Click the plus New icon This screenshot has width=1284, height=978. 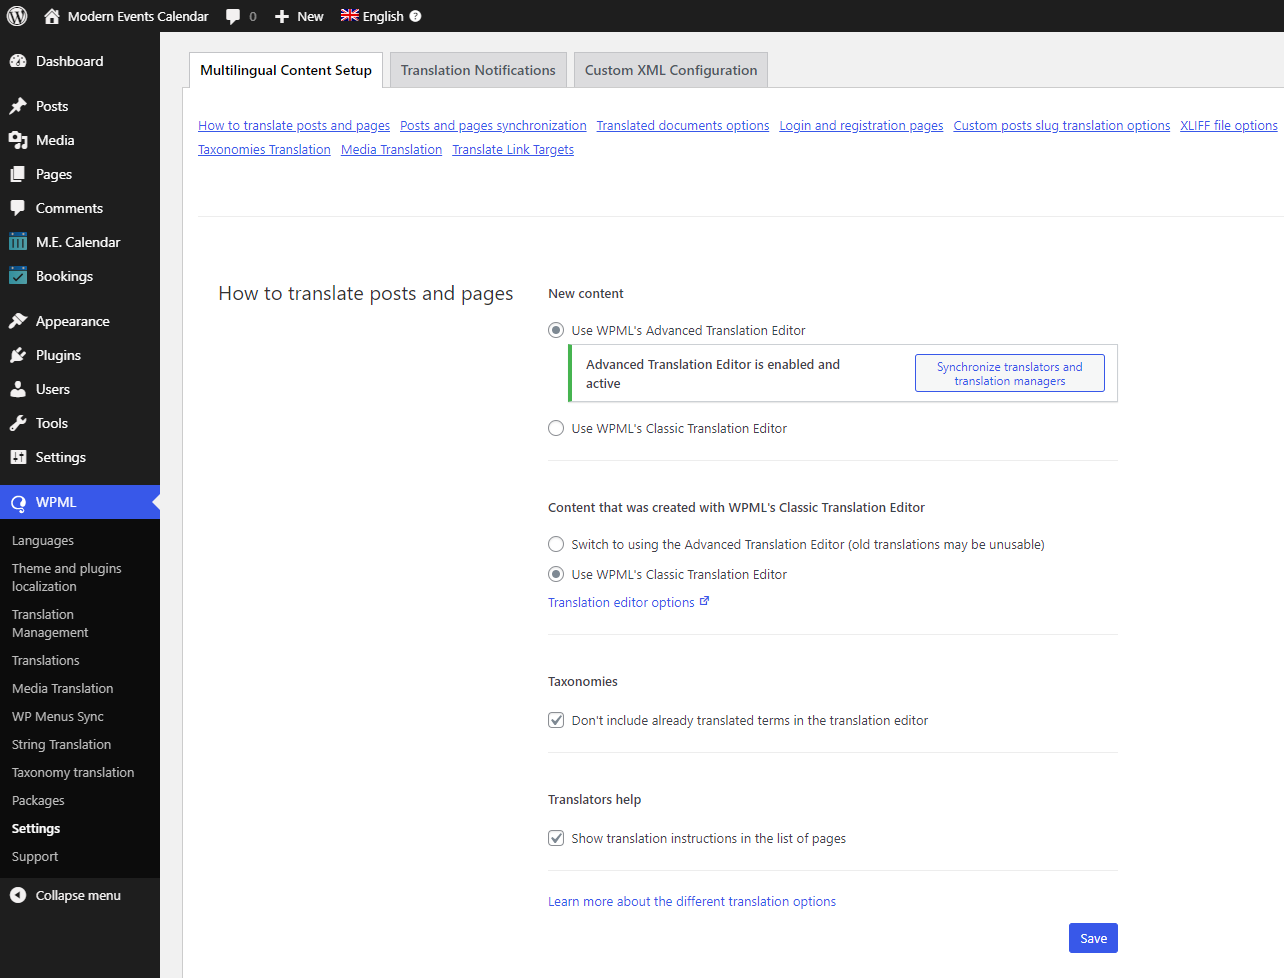coord(282,16)
